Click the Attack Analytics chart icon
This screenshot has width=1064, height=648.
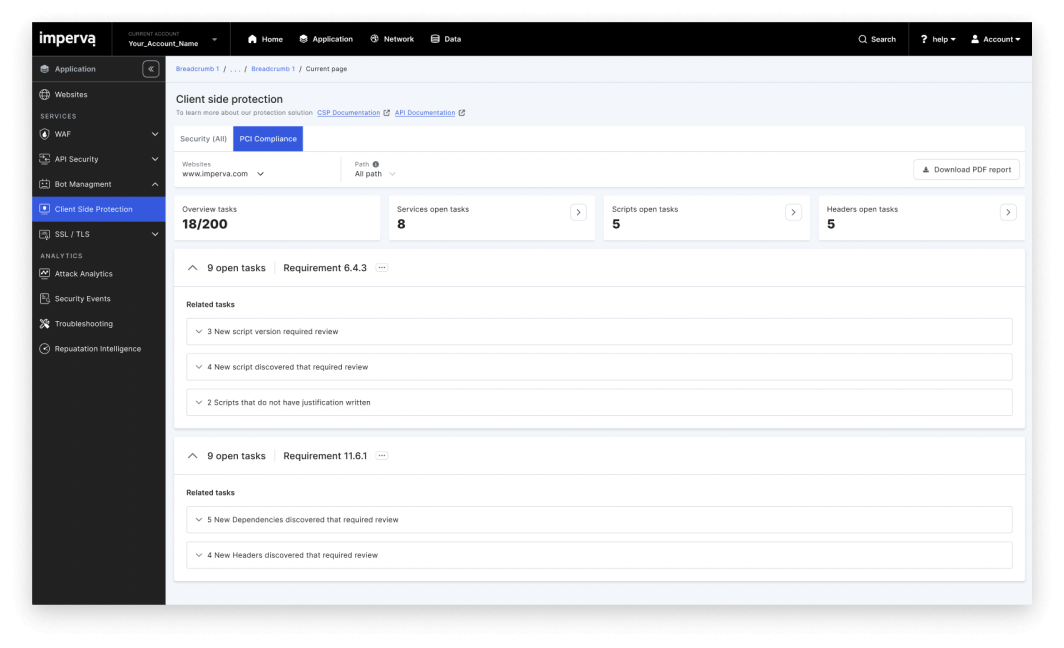tap(45, 273)
